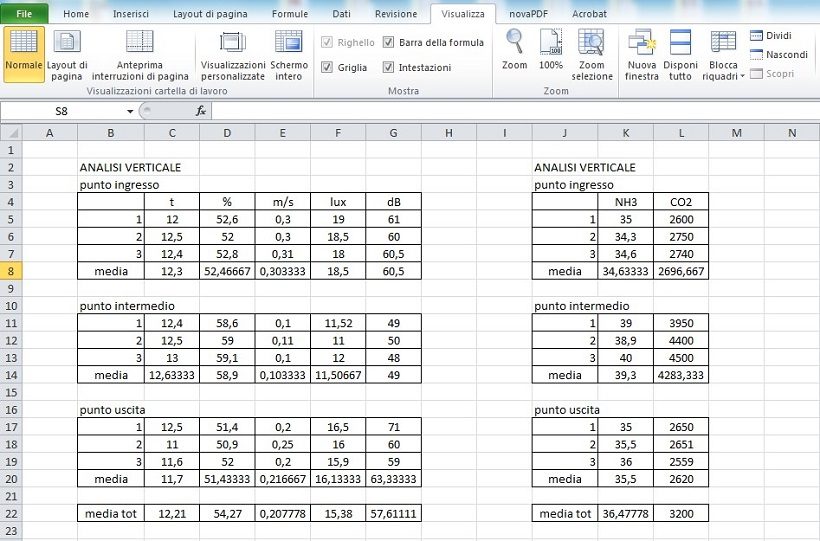Switch to the Formule tab
The height and width of the screenshot is (541, 820).
click(290, 14)
